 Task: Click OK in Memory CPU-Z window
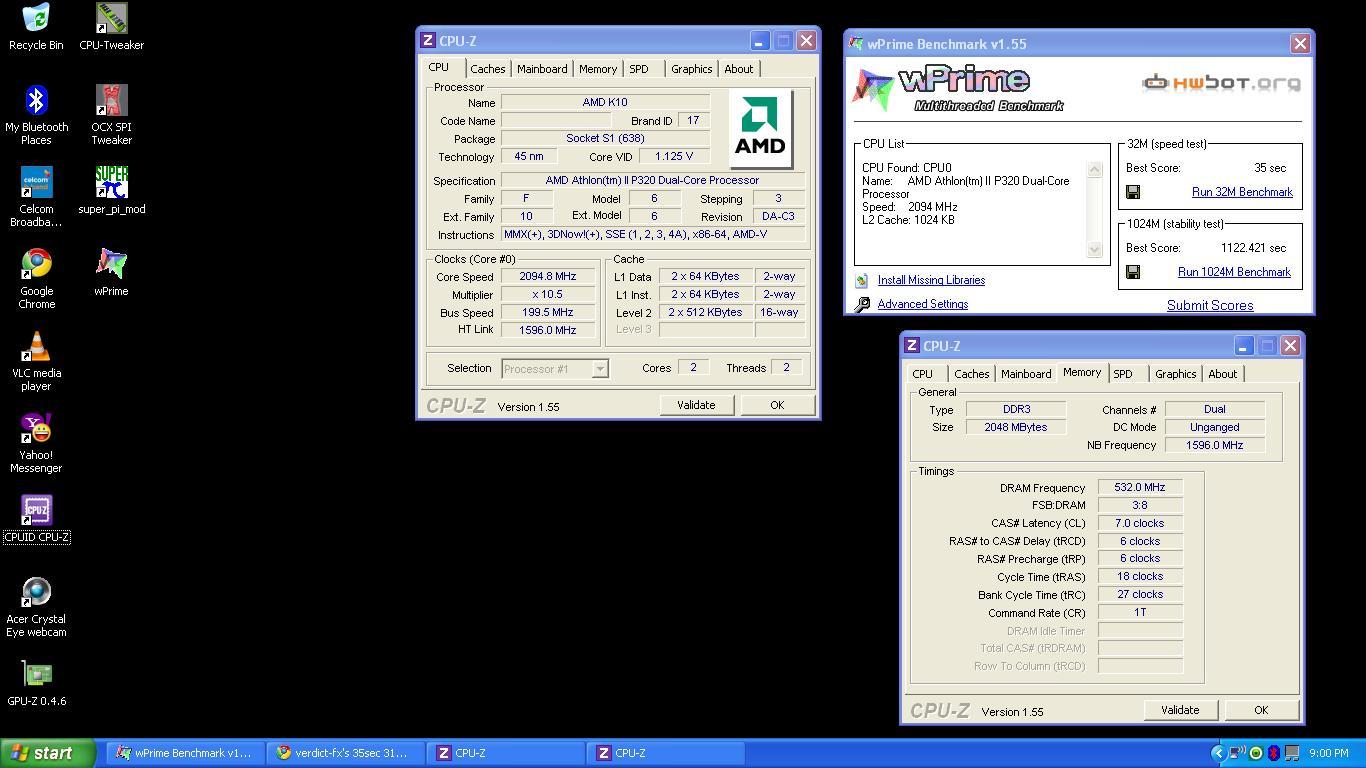[x=1261, y=710]
